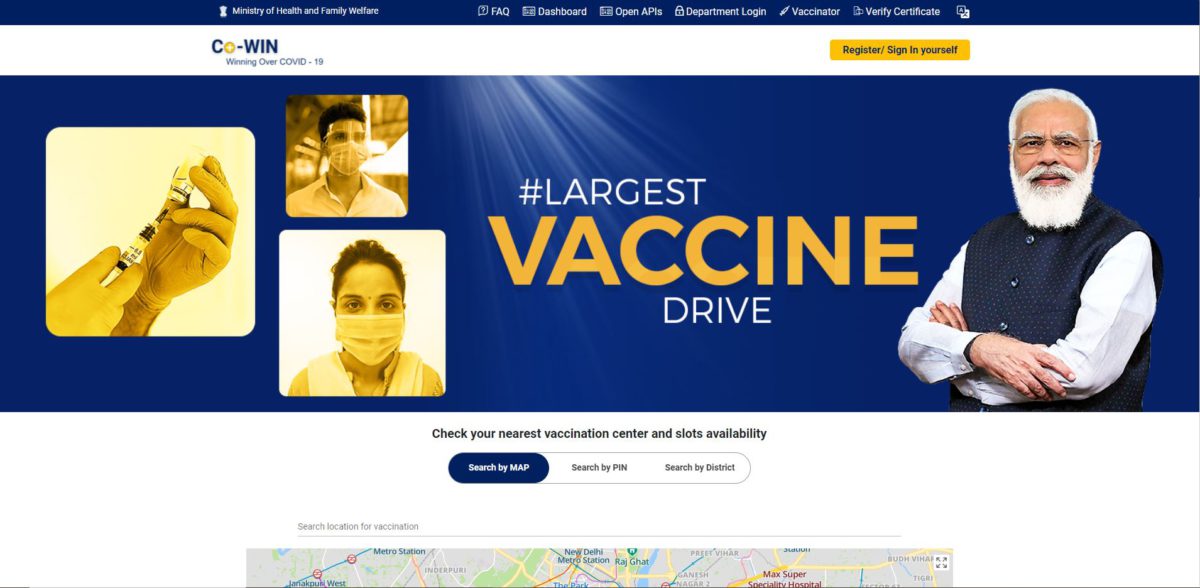
Task: Focus the Search location for vaccination field
Action: click(x=599, y=526)
